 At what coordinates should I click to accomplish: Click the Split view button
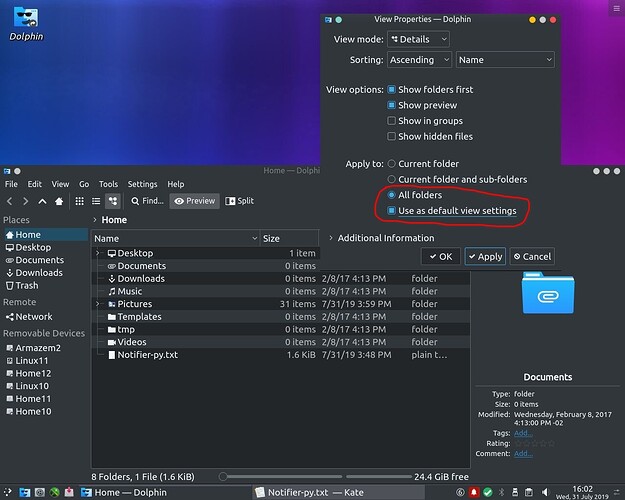coord(240,201)
